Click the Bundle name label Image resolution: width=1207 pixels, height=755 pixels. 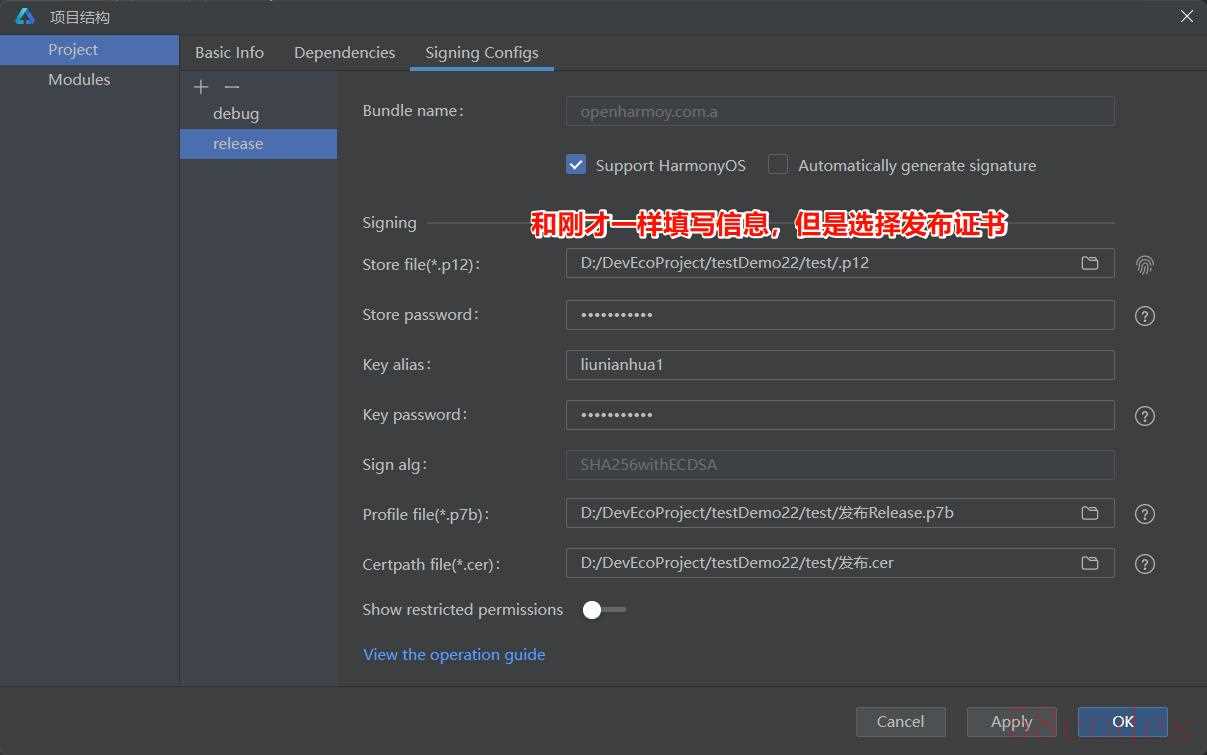pyautogui.click(x=413, y=111)
